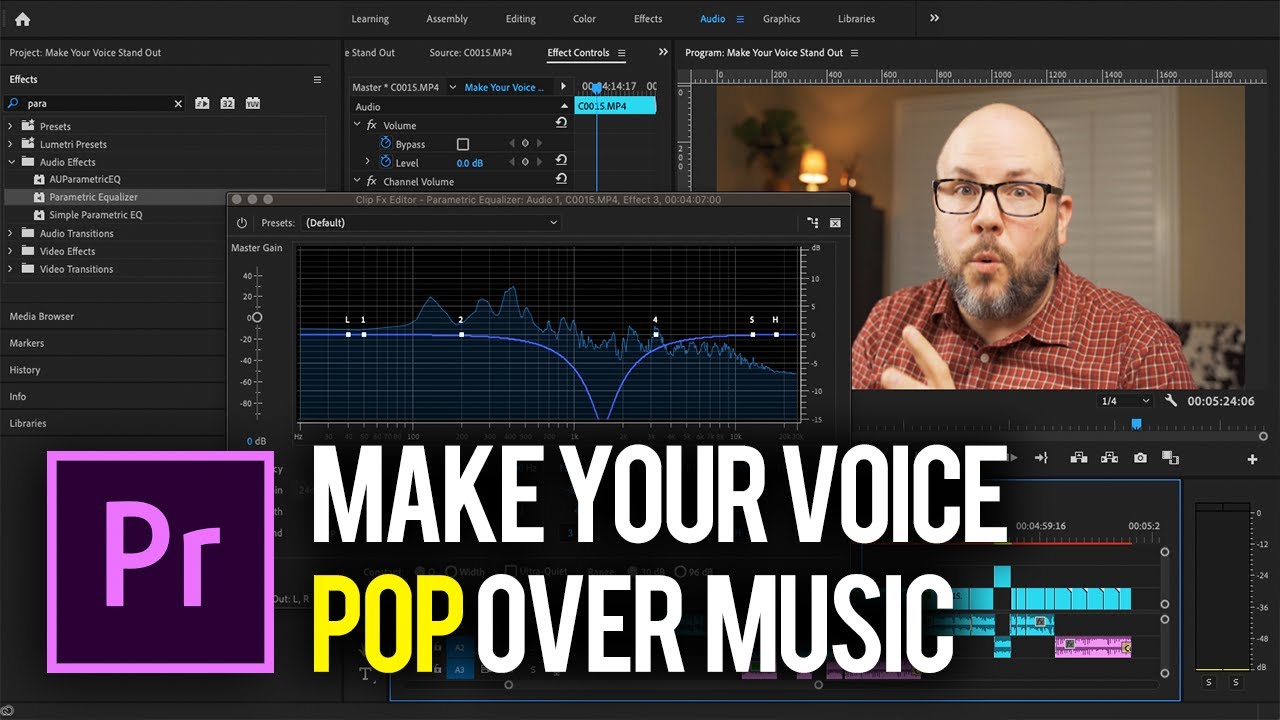The image size is (1280, 720).
Task: Open the Media Browser panel
Action: (42, 316)
